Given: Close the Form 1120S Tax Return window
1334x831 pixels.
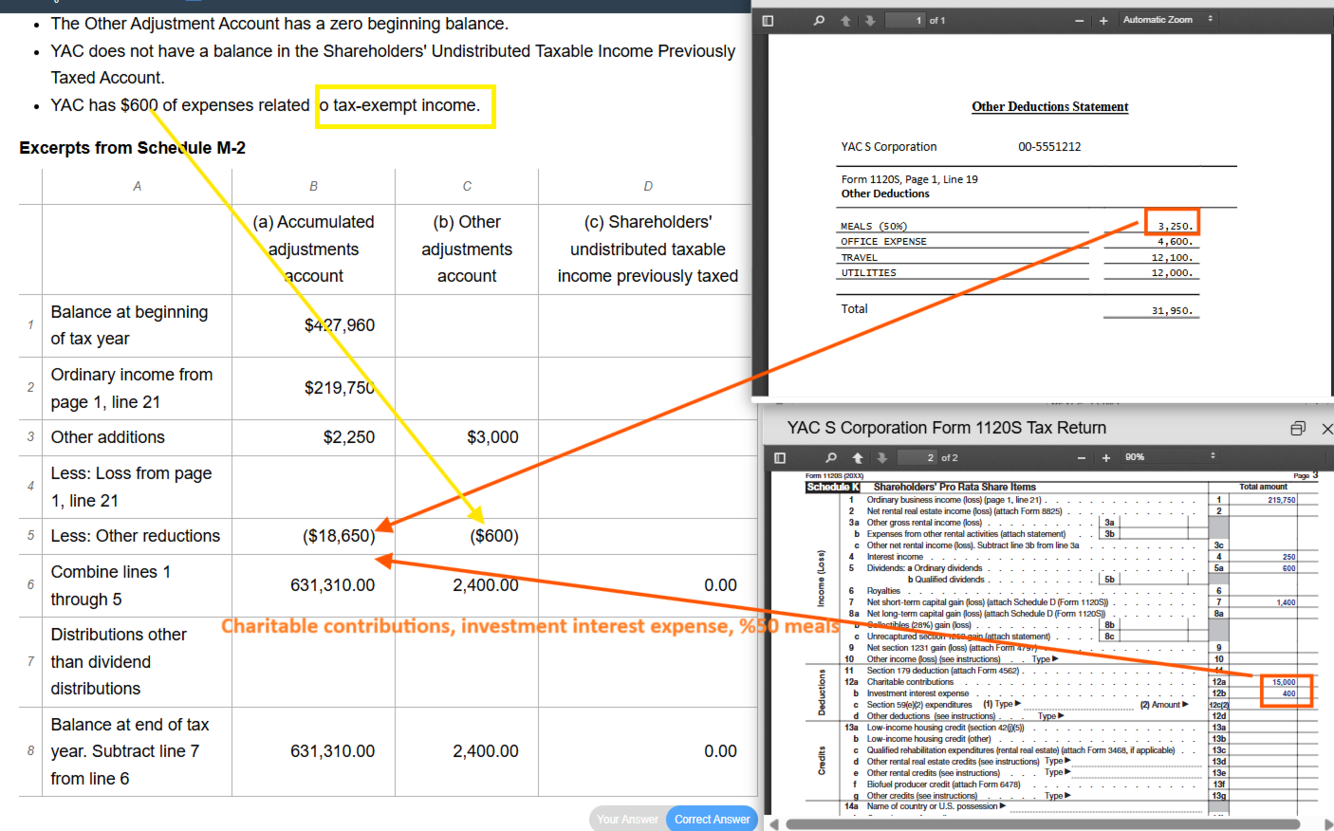Looking at the screenshot, I should coord(1327,428).
